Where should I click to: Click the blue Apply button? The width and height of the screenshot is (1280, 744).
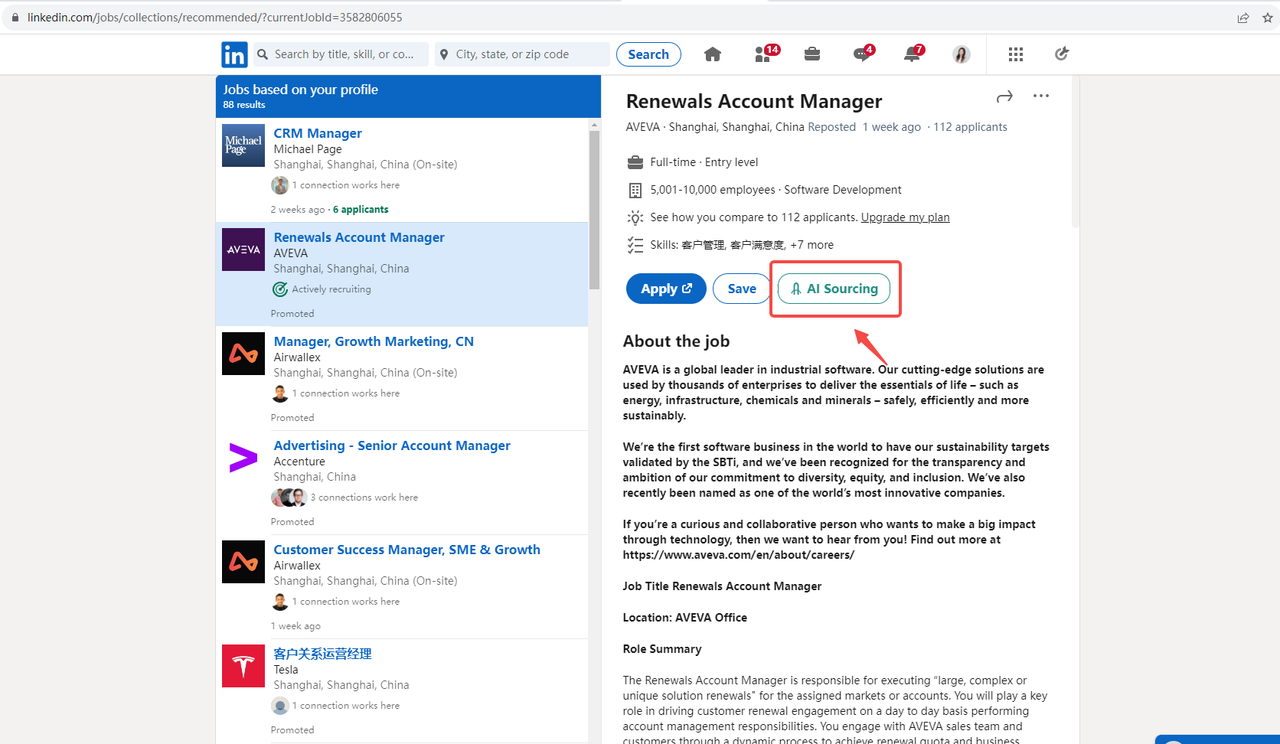coord(666,289)
